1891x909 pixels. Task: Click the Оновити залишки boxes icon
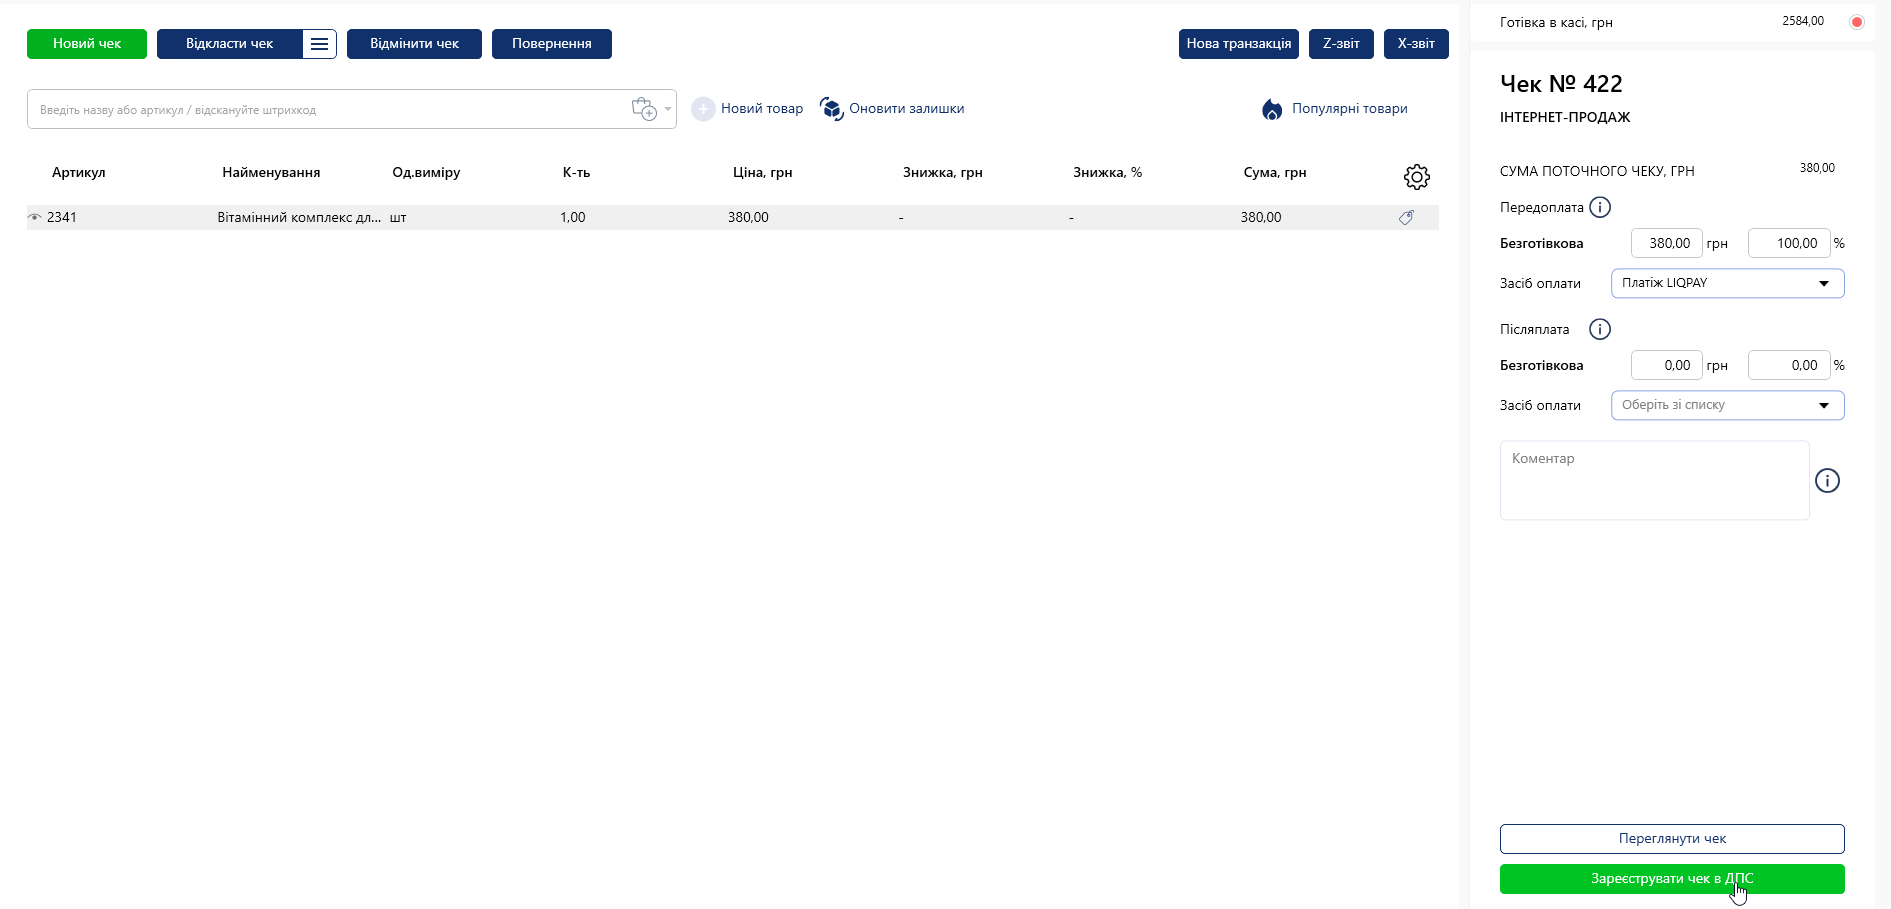pos(831,109)
